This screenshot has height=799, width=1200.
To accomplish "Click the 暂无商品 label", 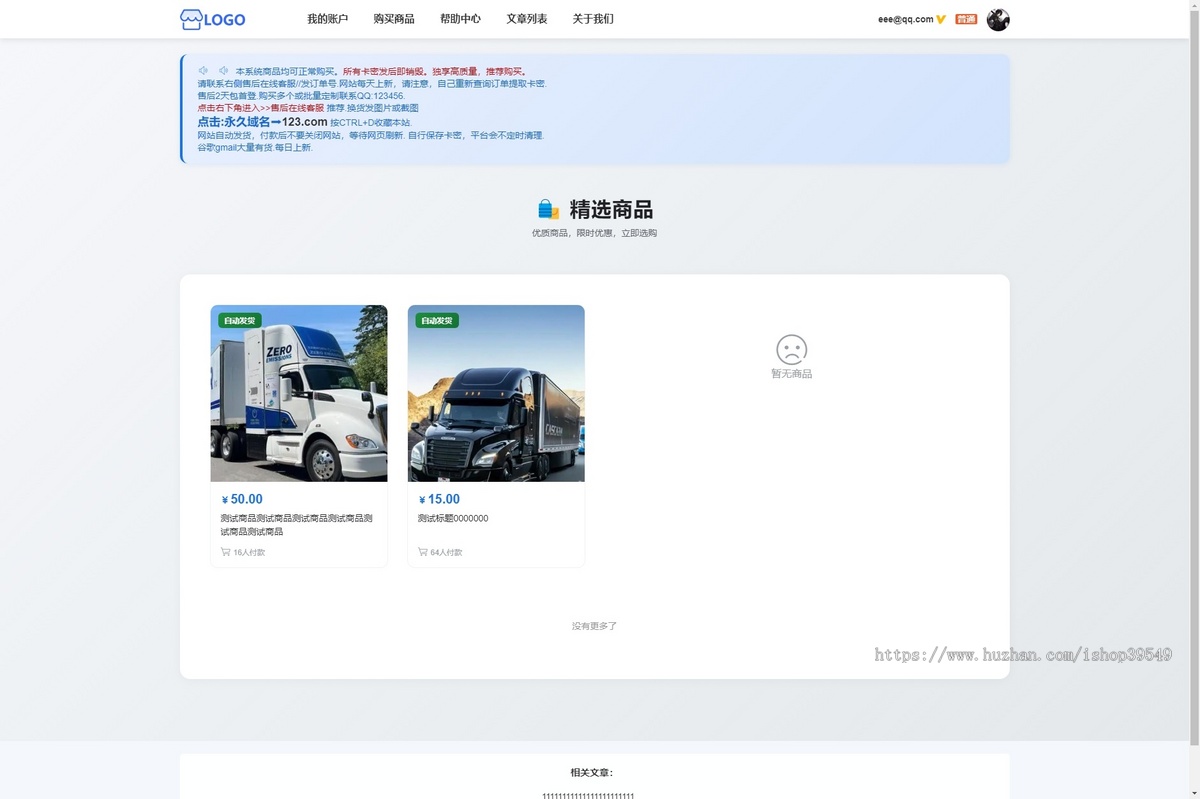I will click(791, 374).
